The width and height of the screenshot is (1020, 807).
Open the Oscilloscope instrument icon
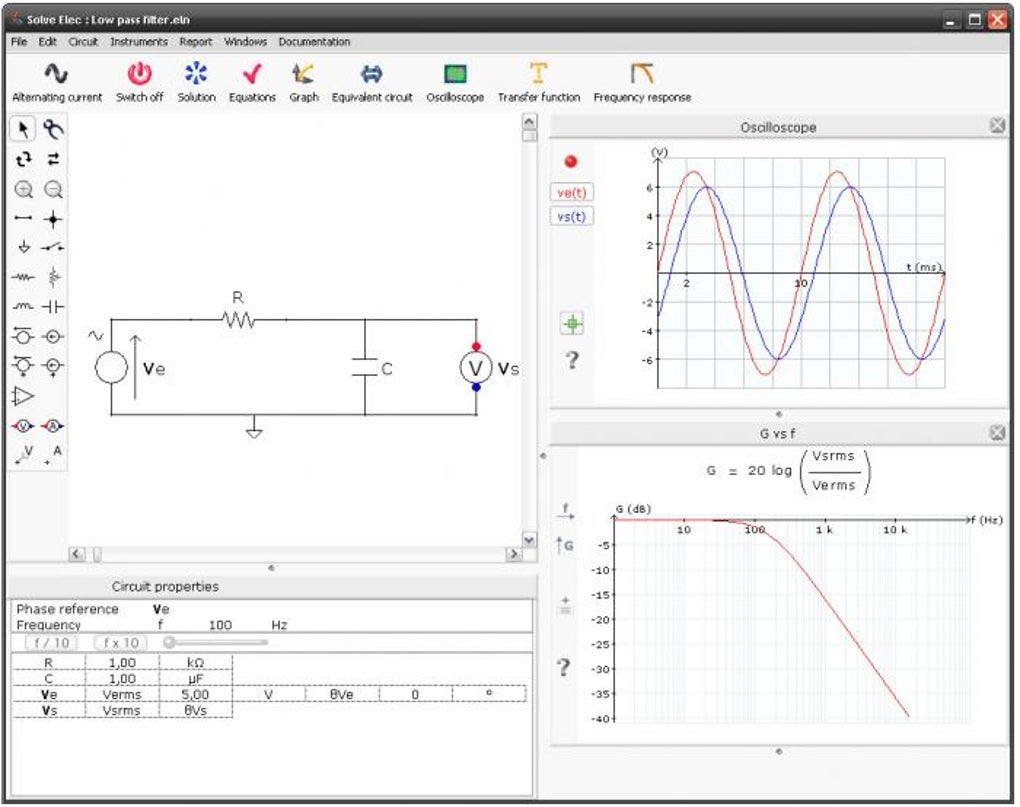click(455, 73)
